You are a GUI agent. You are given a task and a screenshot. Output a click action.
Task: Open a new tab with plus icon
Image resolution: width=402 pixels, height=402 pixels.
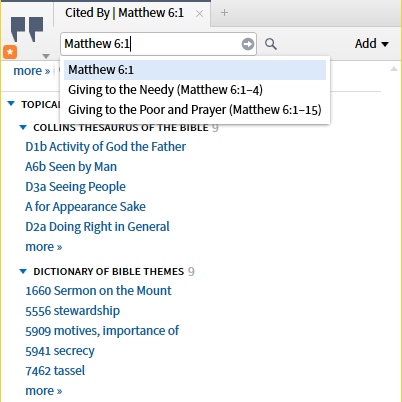point(224,13)
